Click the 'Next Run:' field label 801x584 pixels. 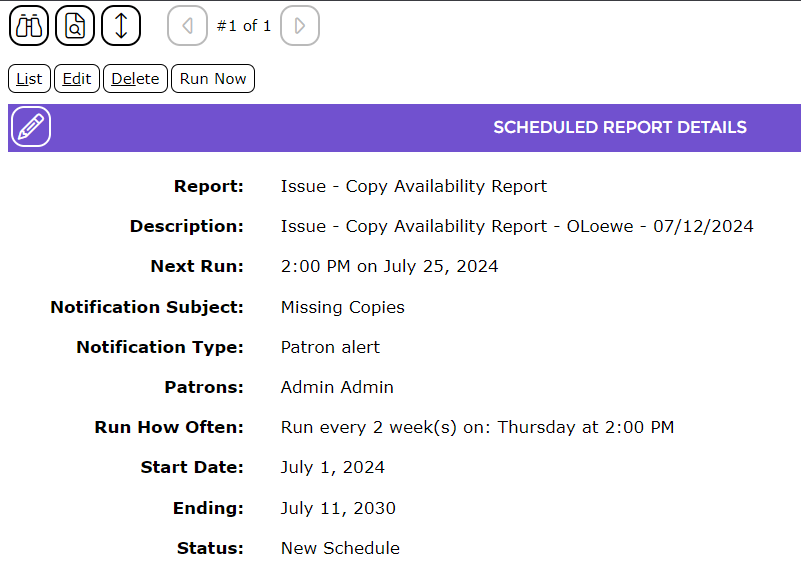pyautogui.click(x=197, y=266)
